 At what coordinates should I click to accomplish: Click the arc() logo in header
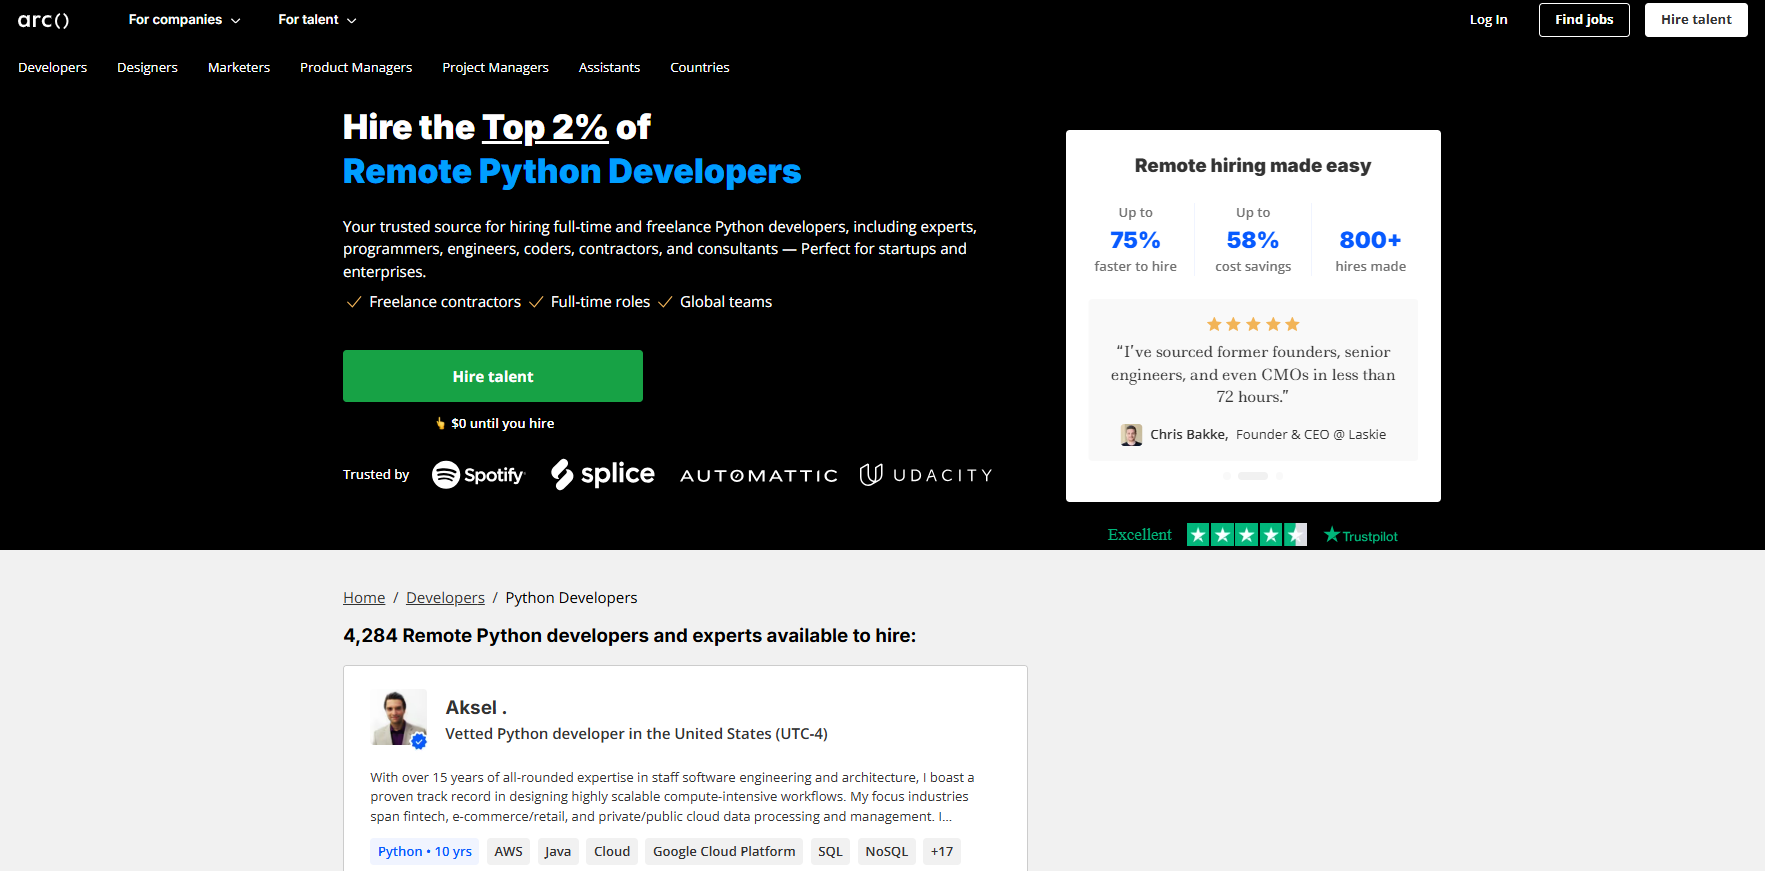click(43, 20)
